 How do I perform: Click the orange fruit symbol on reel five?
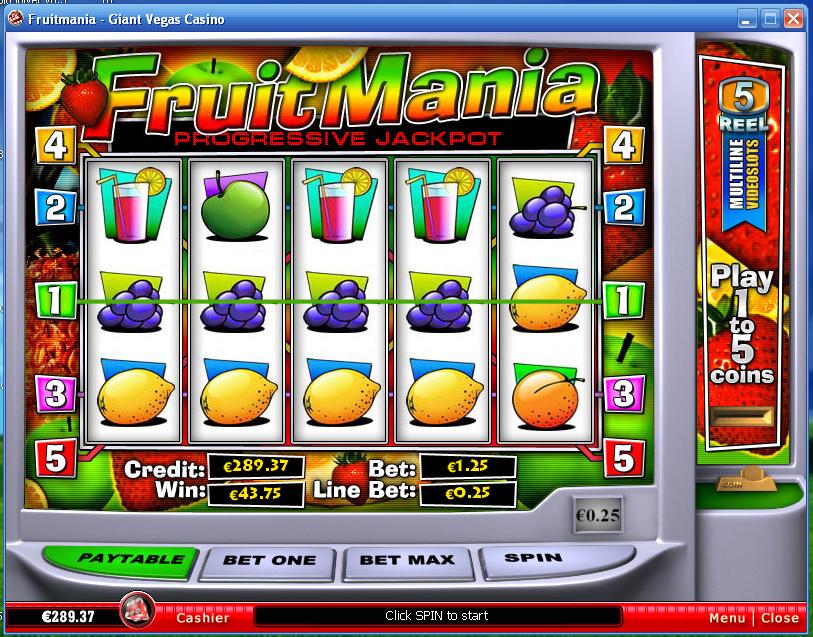546,395
